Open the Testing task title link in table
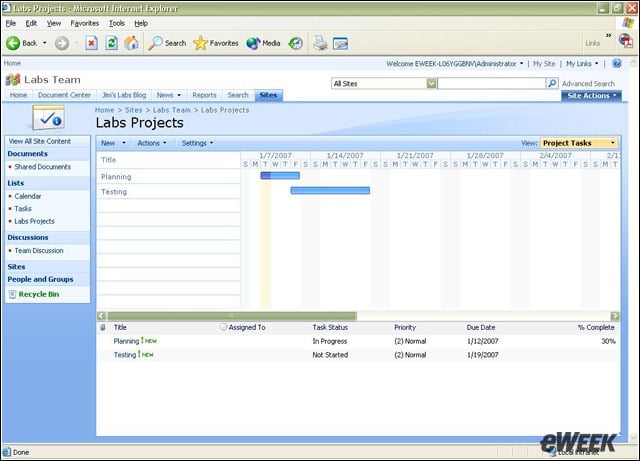Screen dimensions: 640x461 pos(124,355)
